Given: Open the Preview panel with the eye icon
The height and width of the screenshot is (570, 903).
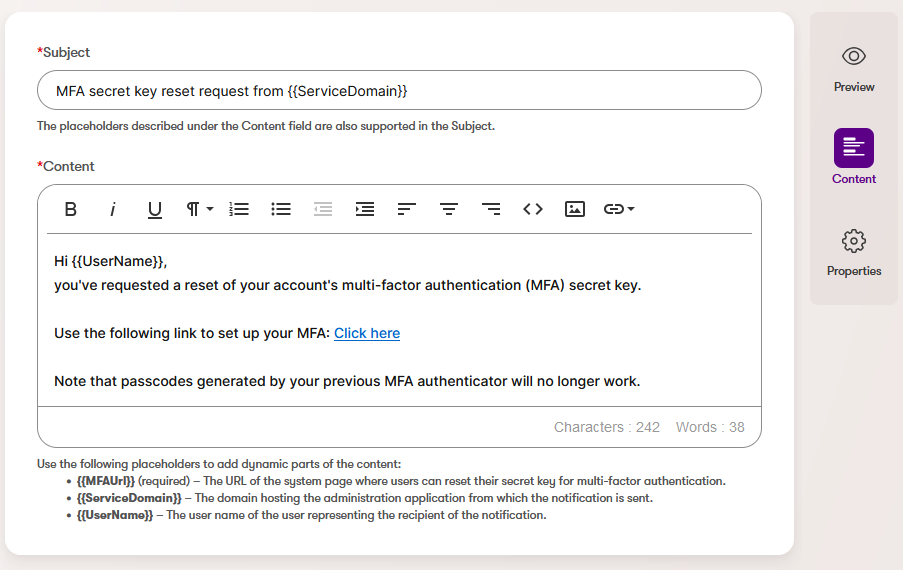Looking at the screenshot, I should 854,67.
